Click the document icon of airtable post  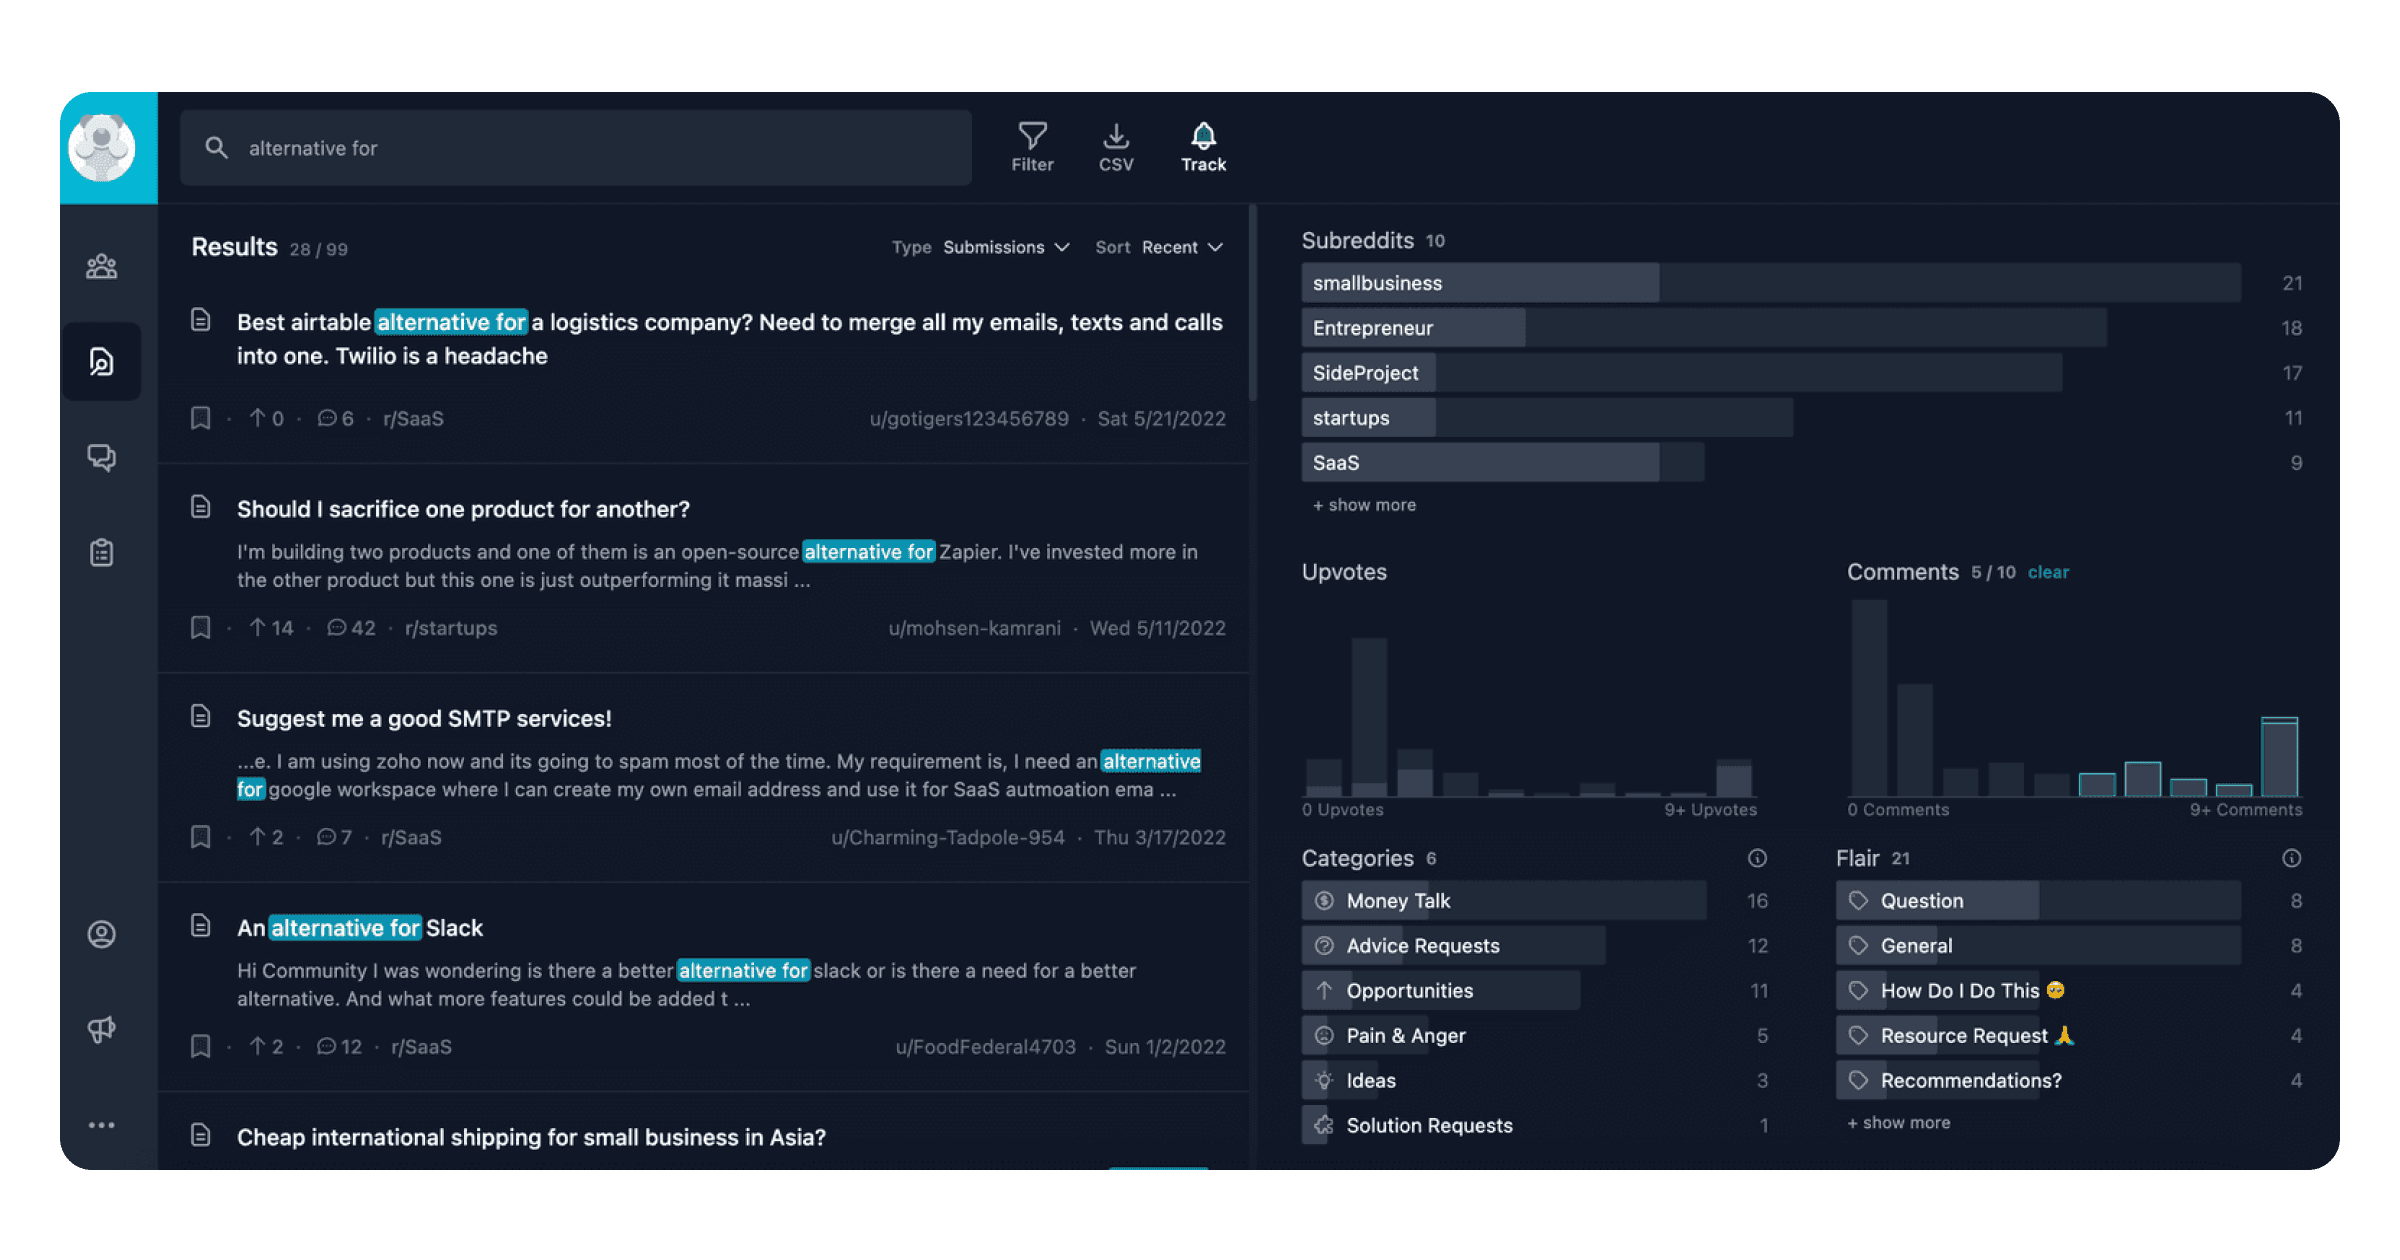[x=201, y=320]
